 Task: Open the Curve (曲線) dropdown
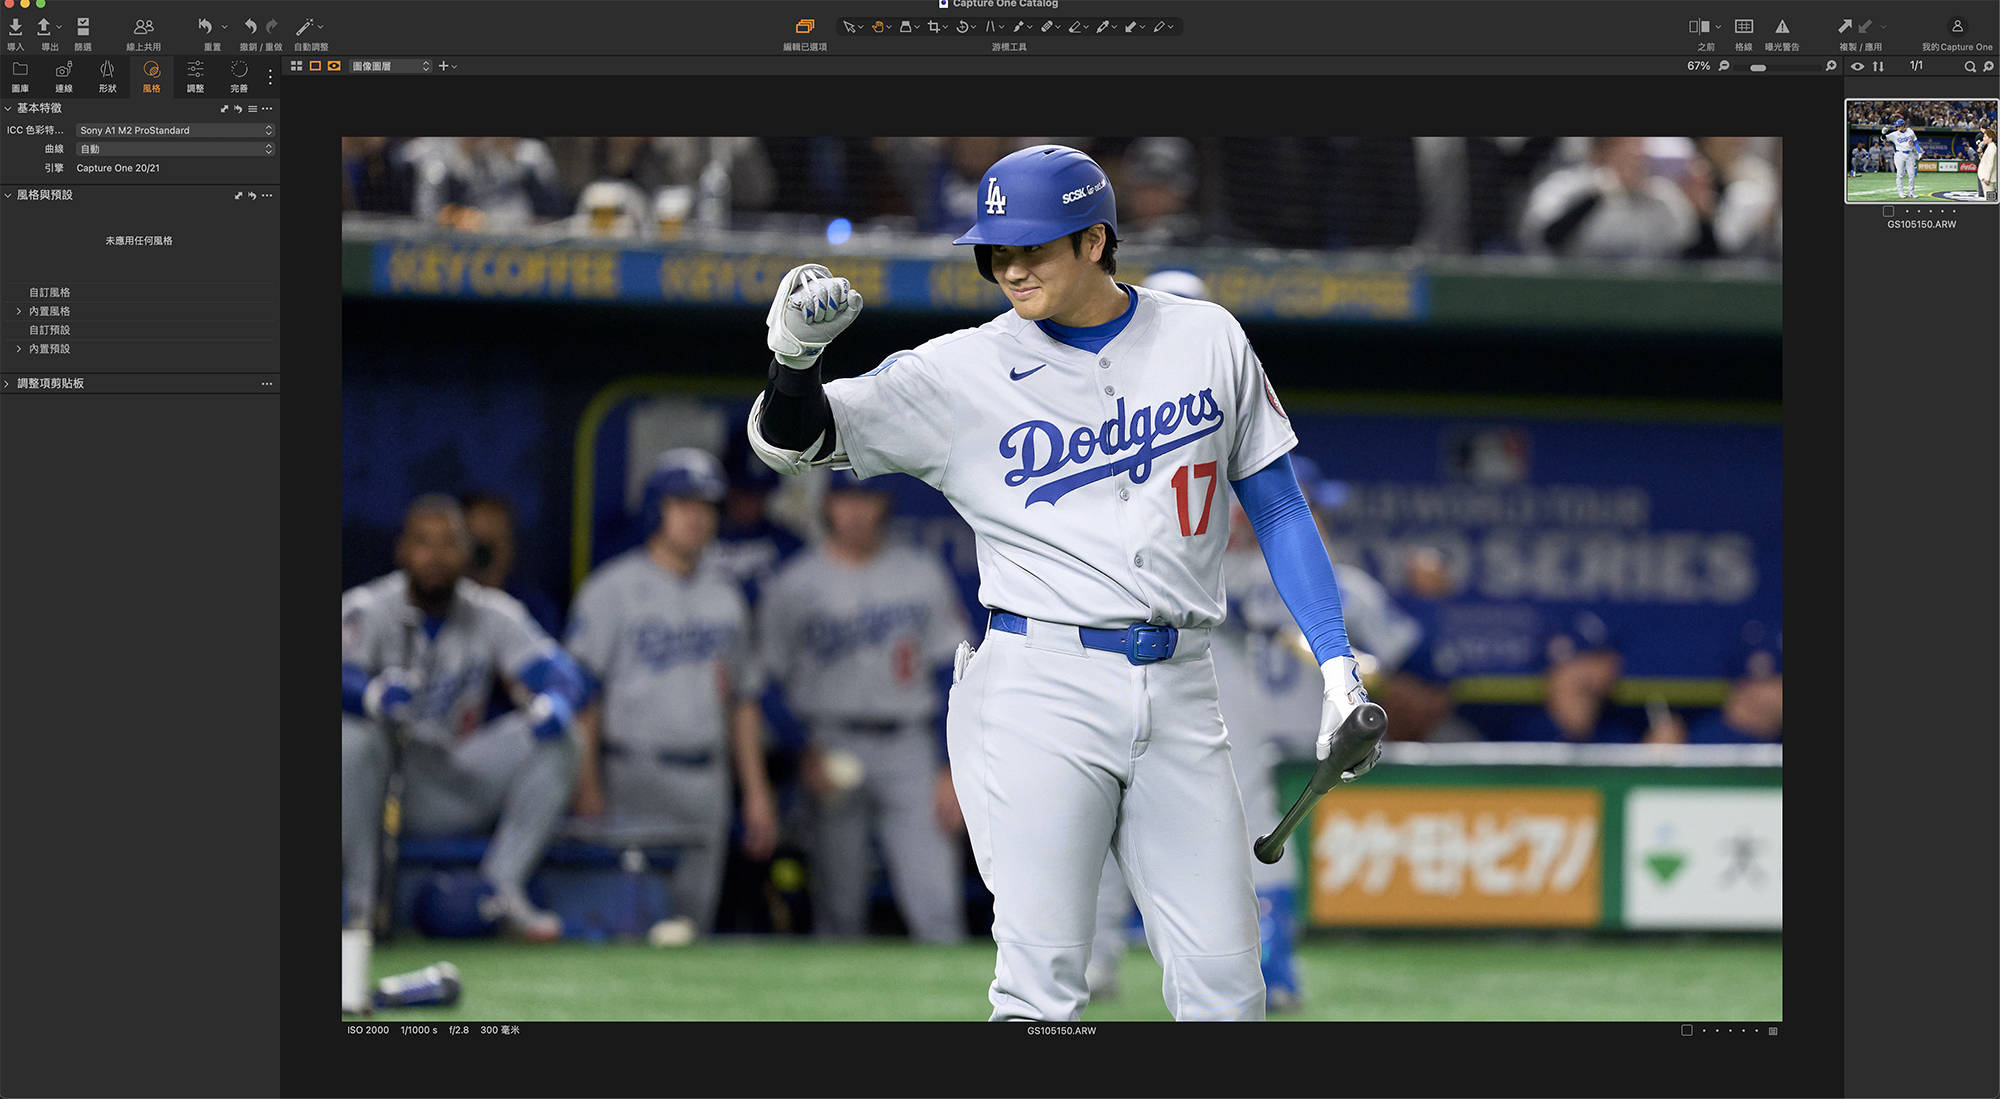175,149
